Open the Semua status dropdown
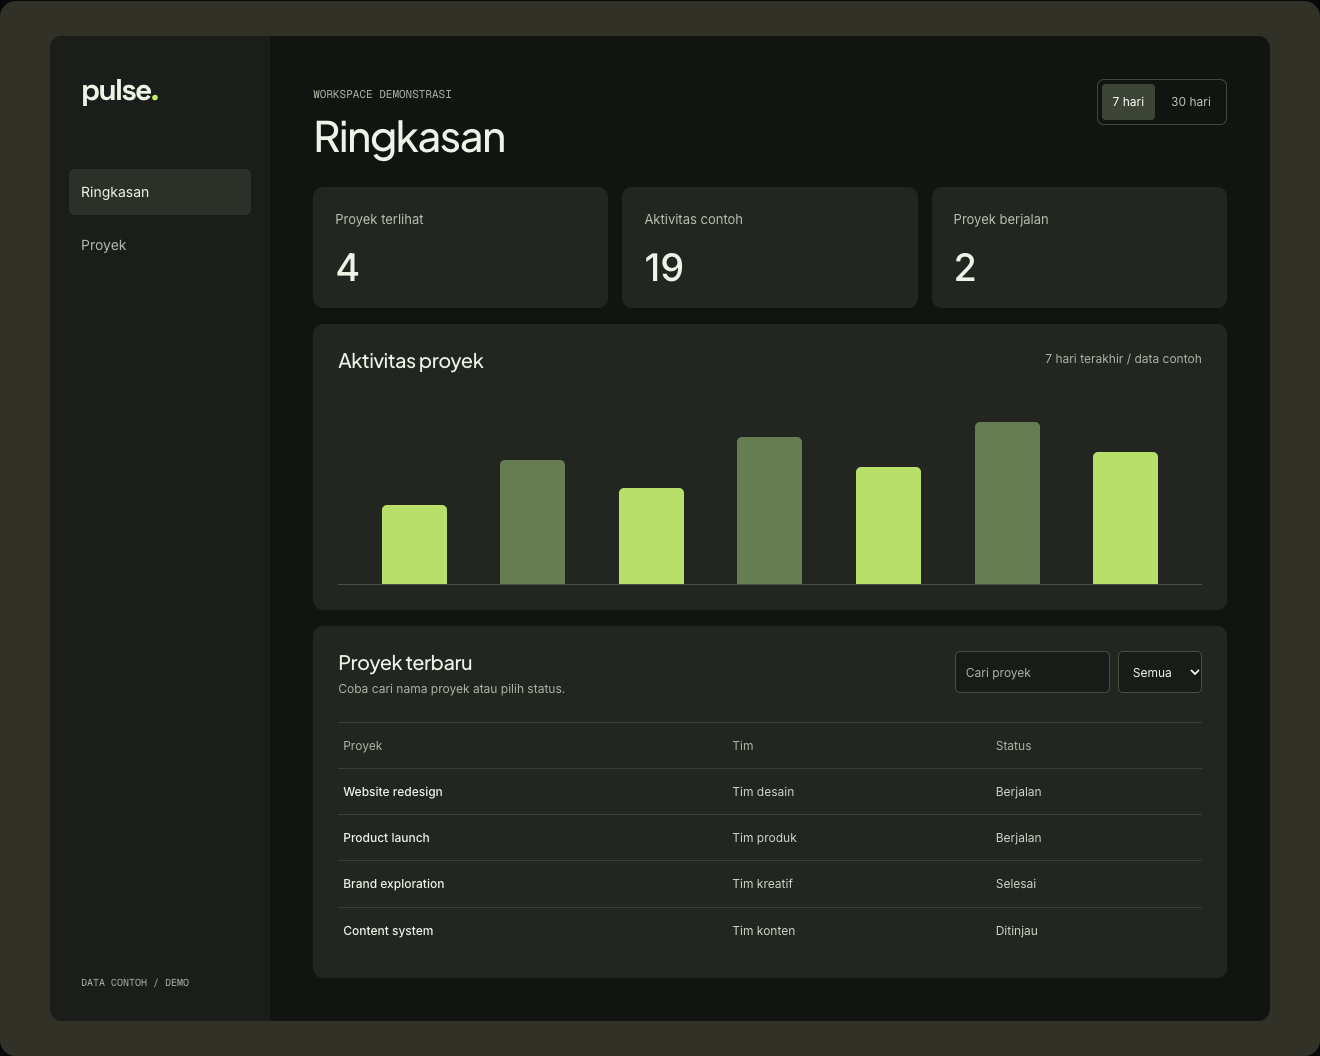Image resolution: width=1320 pixels, height=1056 pixels. coord(1160,672)
